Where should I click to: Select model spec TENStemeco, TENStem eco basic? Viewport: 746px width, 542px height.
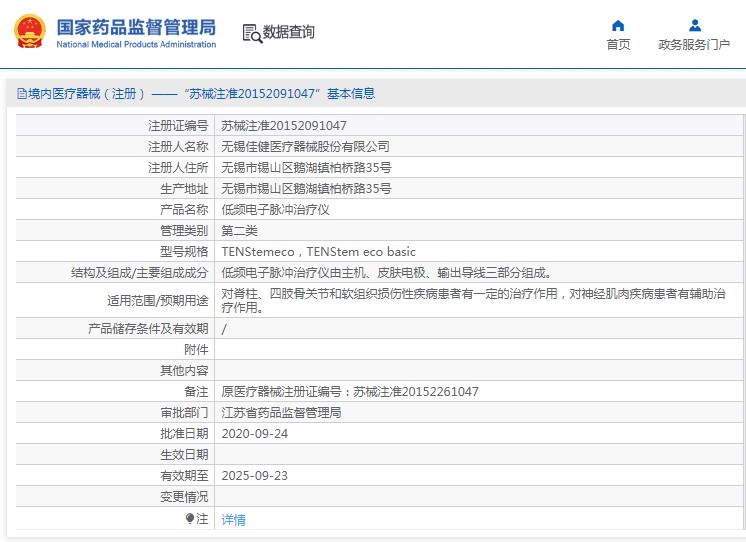[x=318, y=251]
